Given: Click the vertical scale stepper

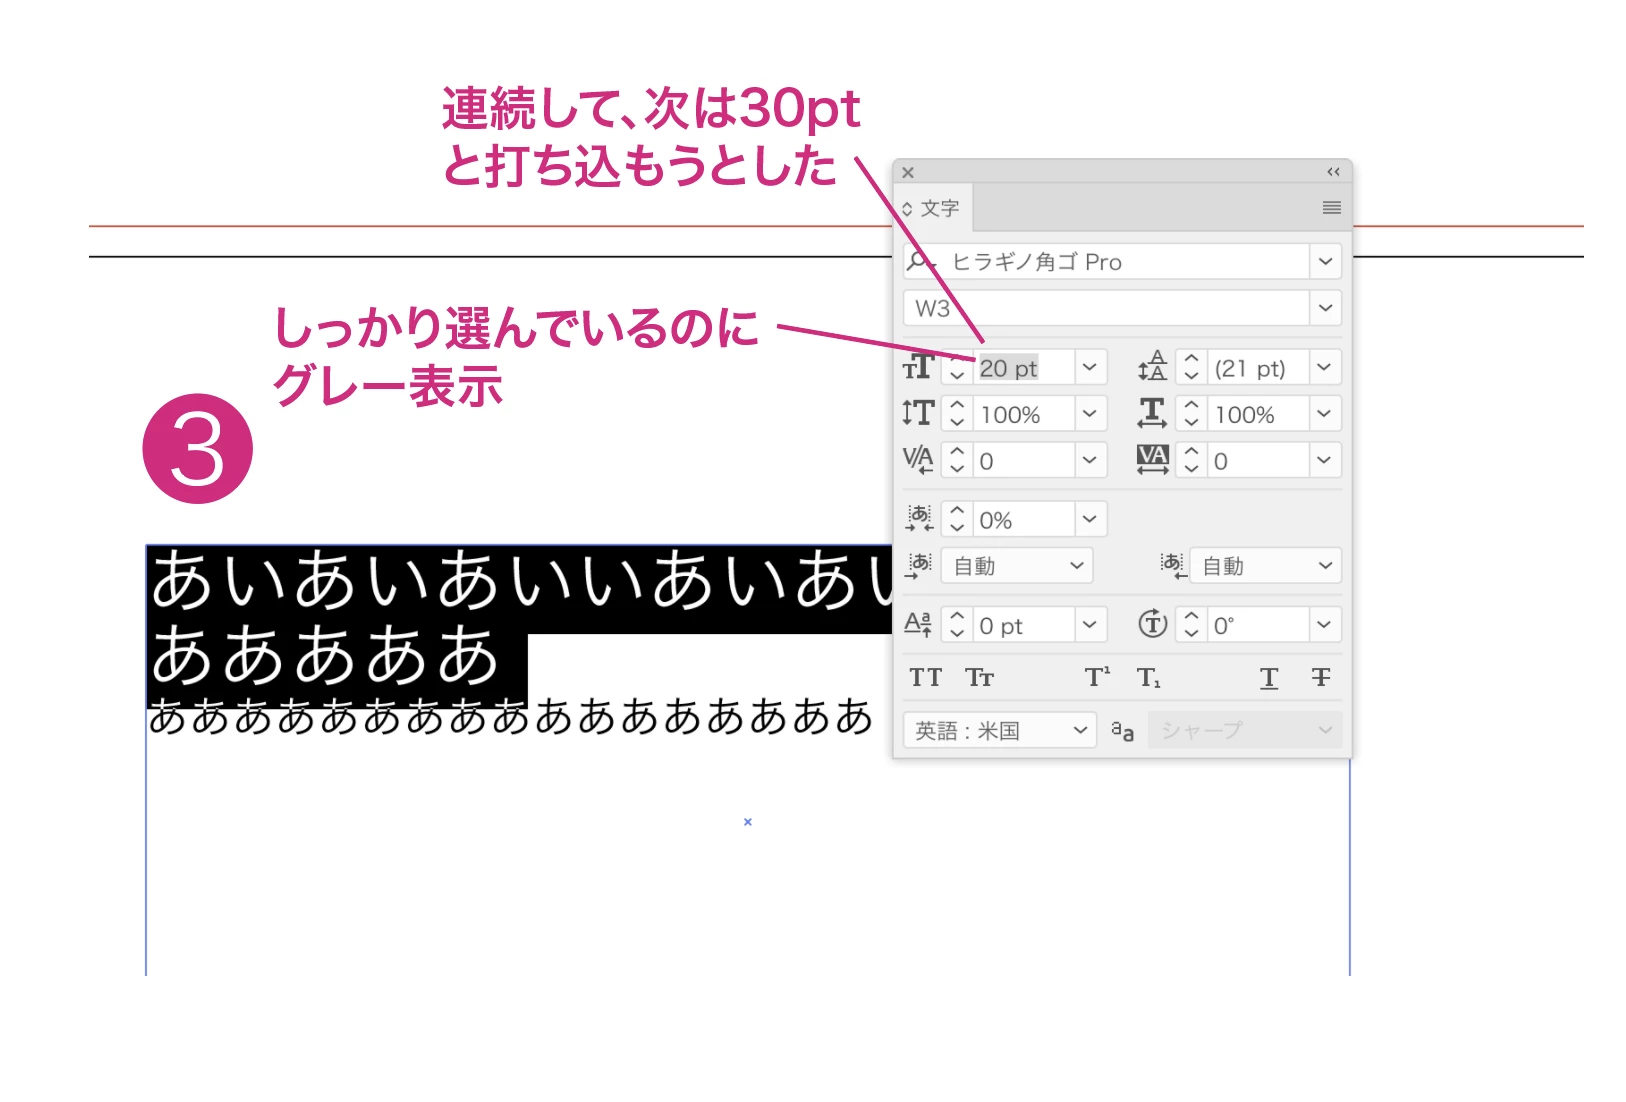Looking at the screenshot, I should click(x=957, y=413).
